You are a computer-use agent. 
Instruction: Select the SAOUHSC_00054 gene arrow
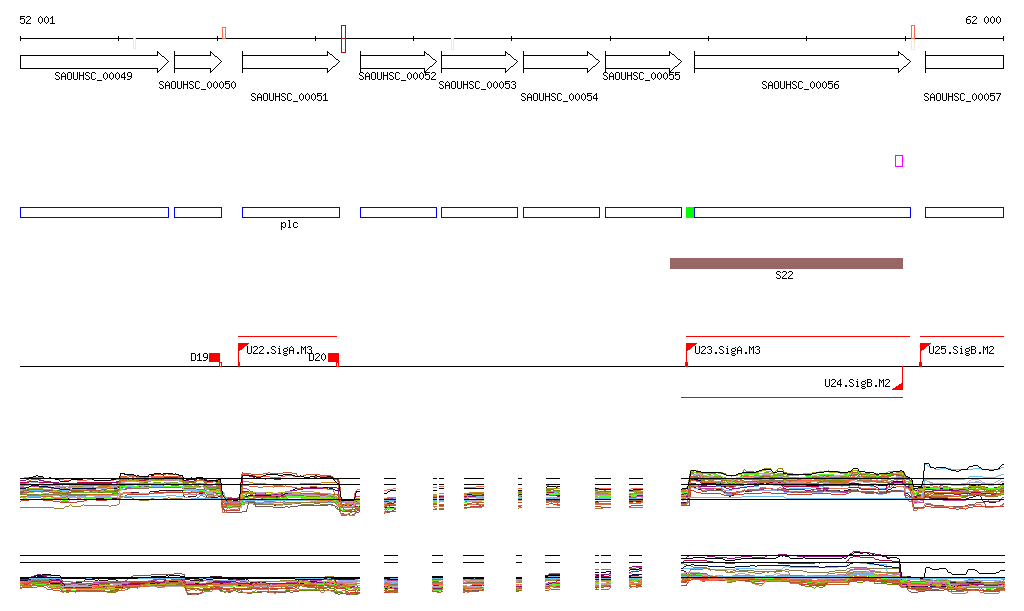[x=561, y=62]
